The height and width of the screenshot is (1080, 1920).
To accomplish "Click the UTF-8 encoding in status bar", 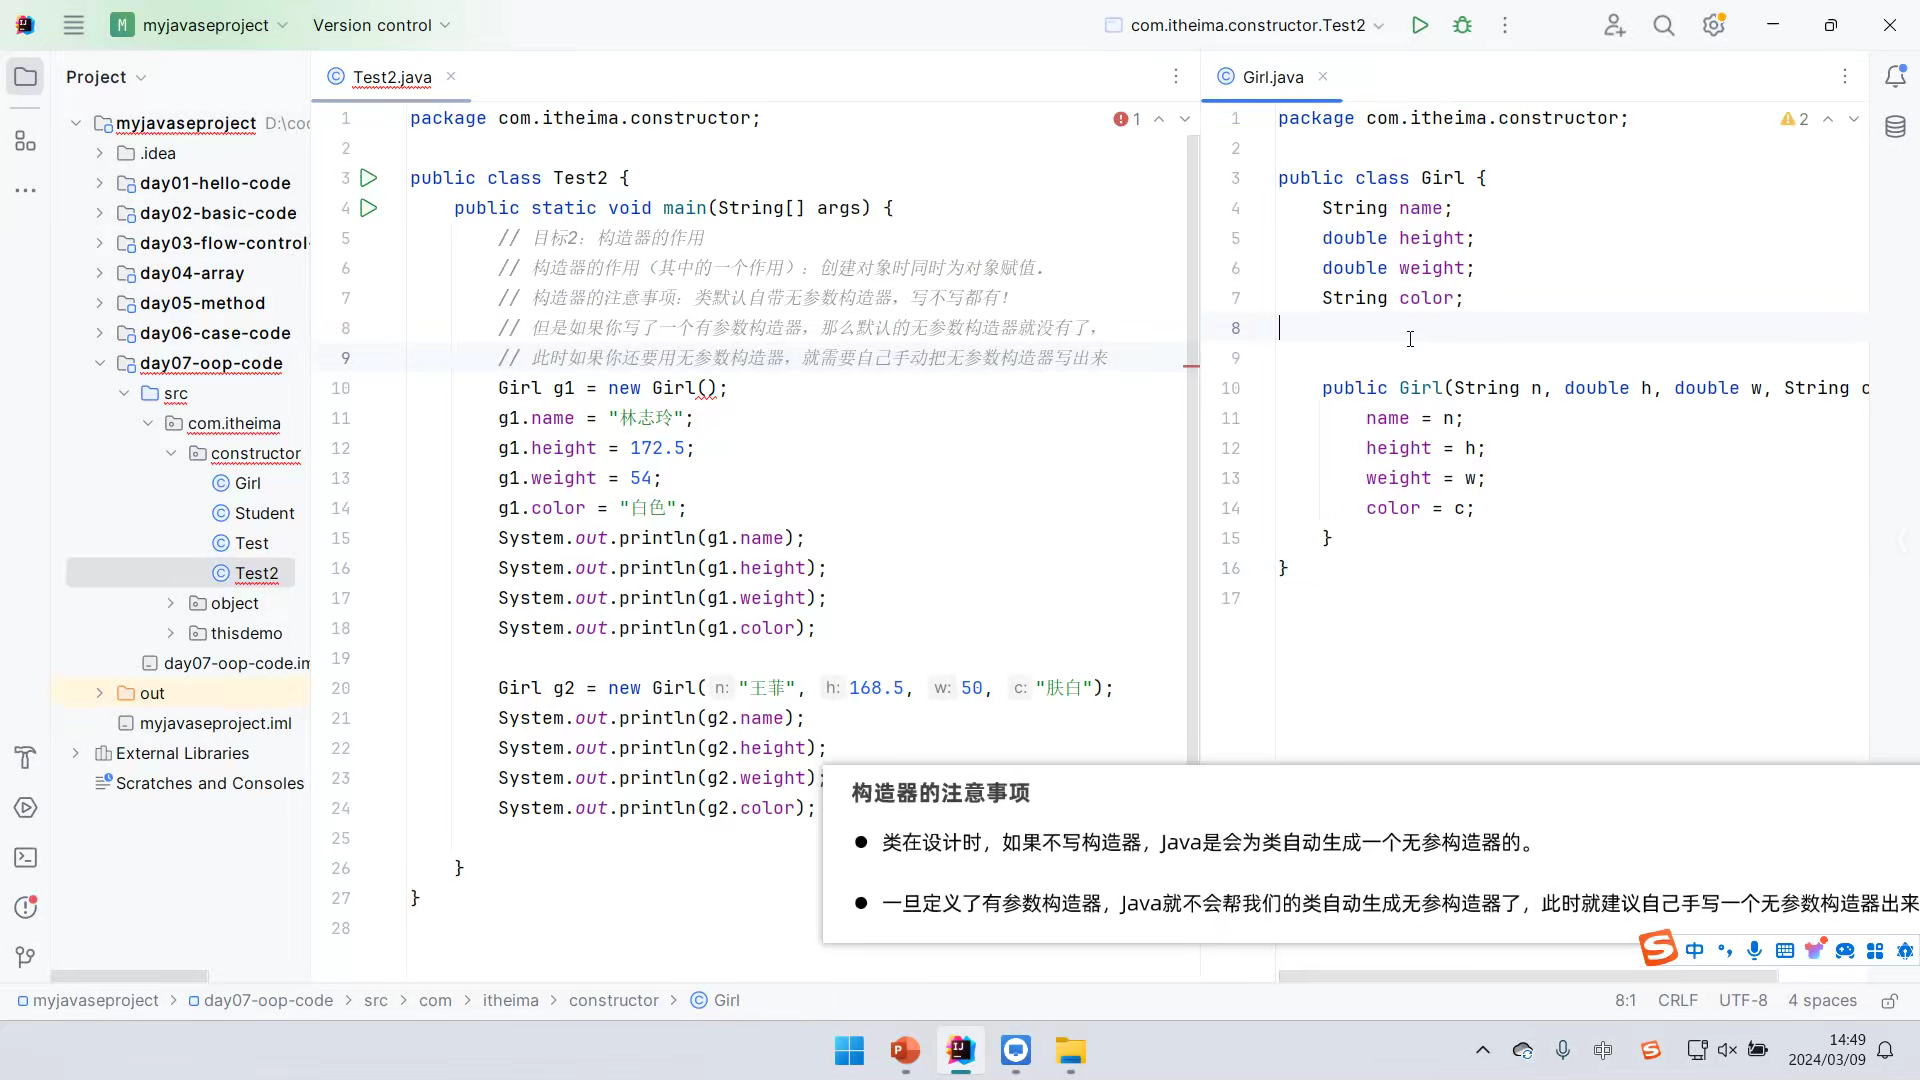I will (x=1742, y=1001).
